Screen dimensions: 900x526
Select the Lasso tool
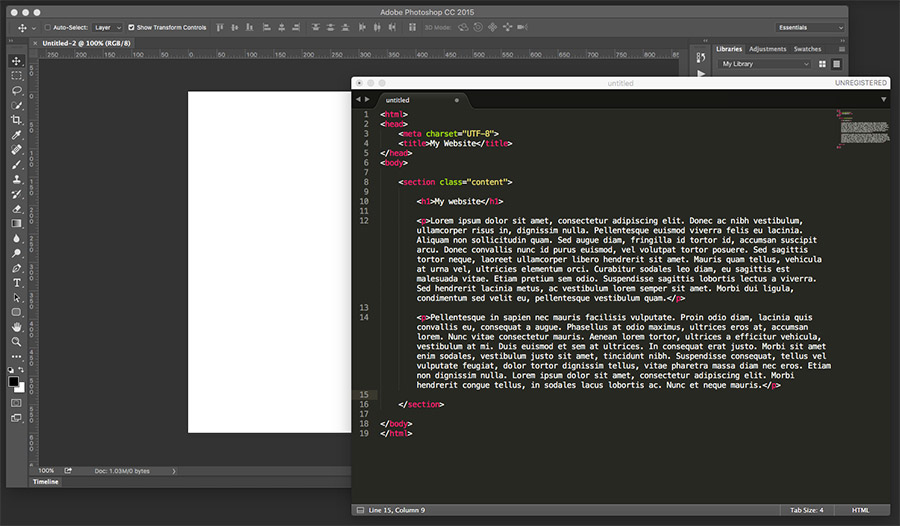17,90
